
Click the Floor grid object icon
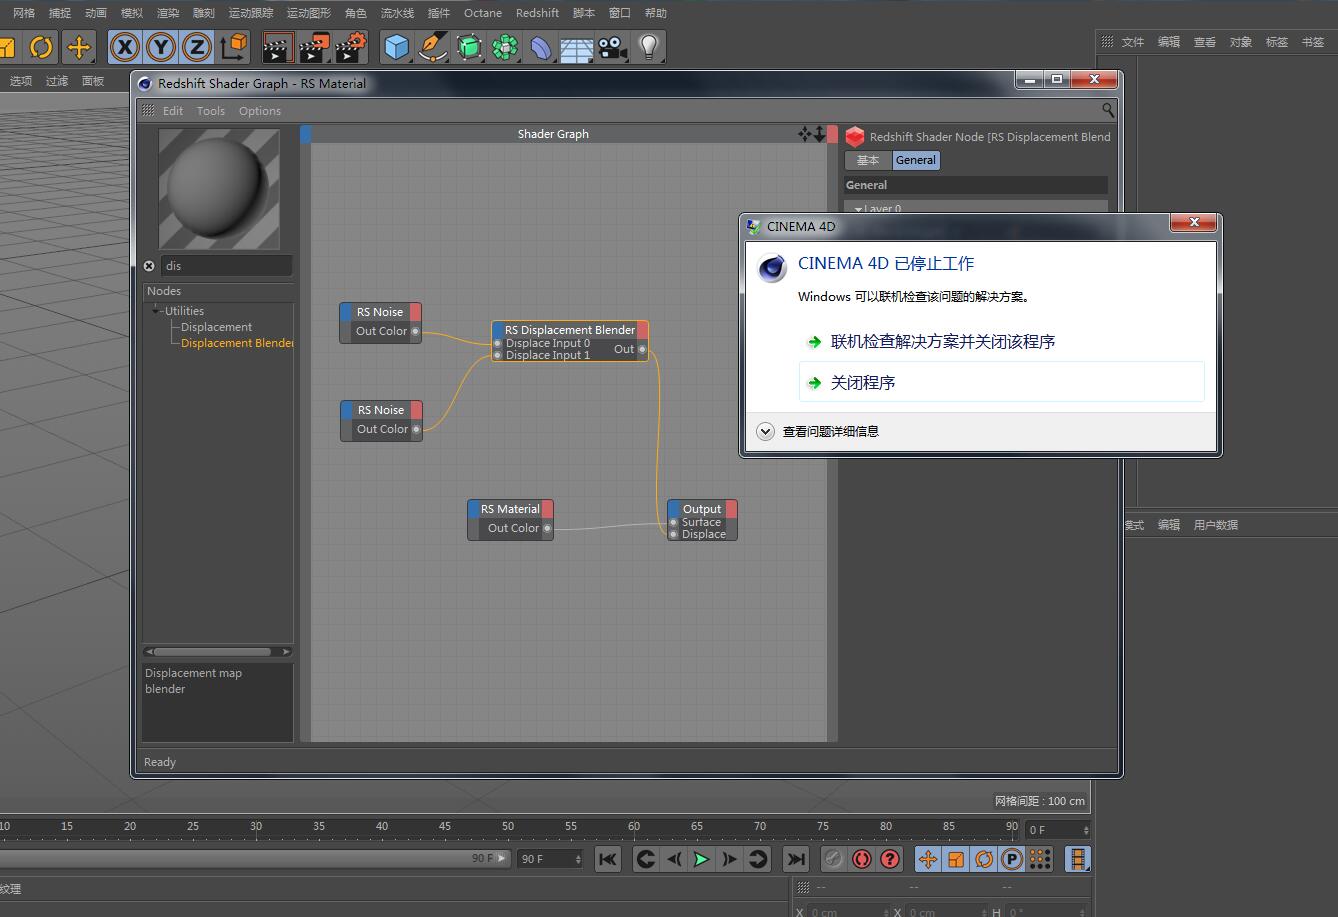pyautogui.click(x=577, y=47)
